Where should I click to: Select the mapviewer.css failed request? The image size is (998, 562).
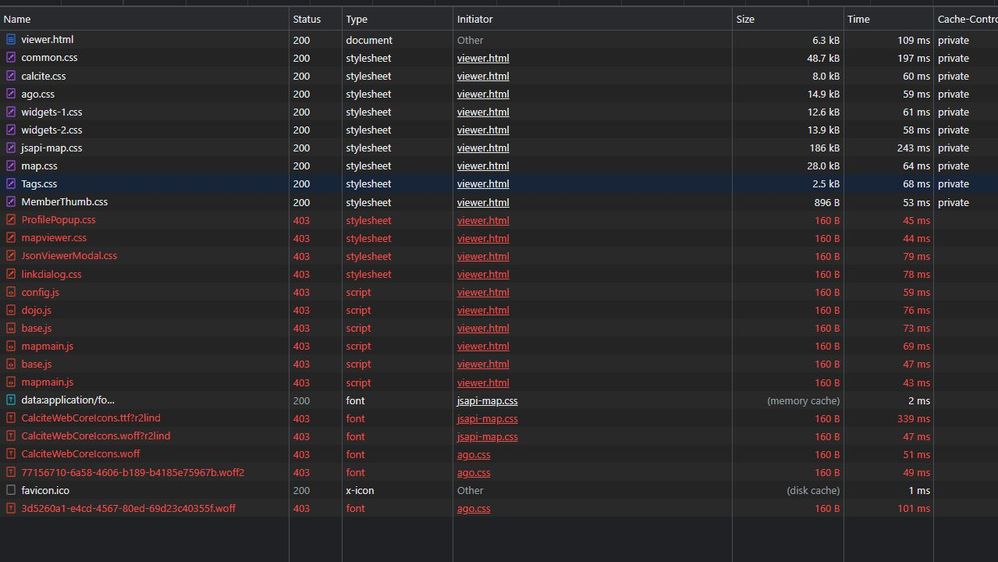tap(499, 237)
